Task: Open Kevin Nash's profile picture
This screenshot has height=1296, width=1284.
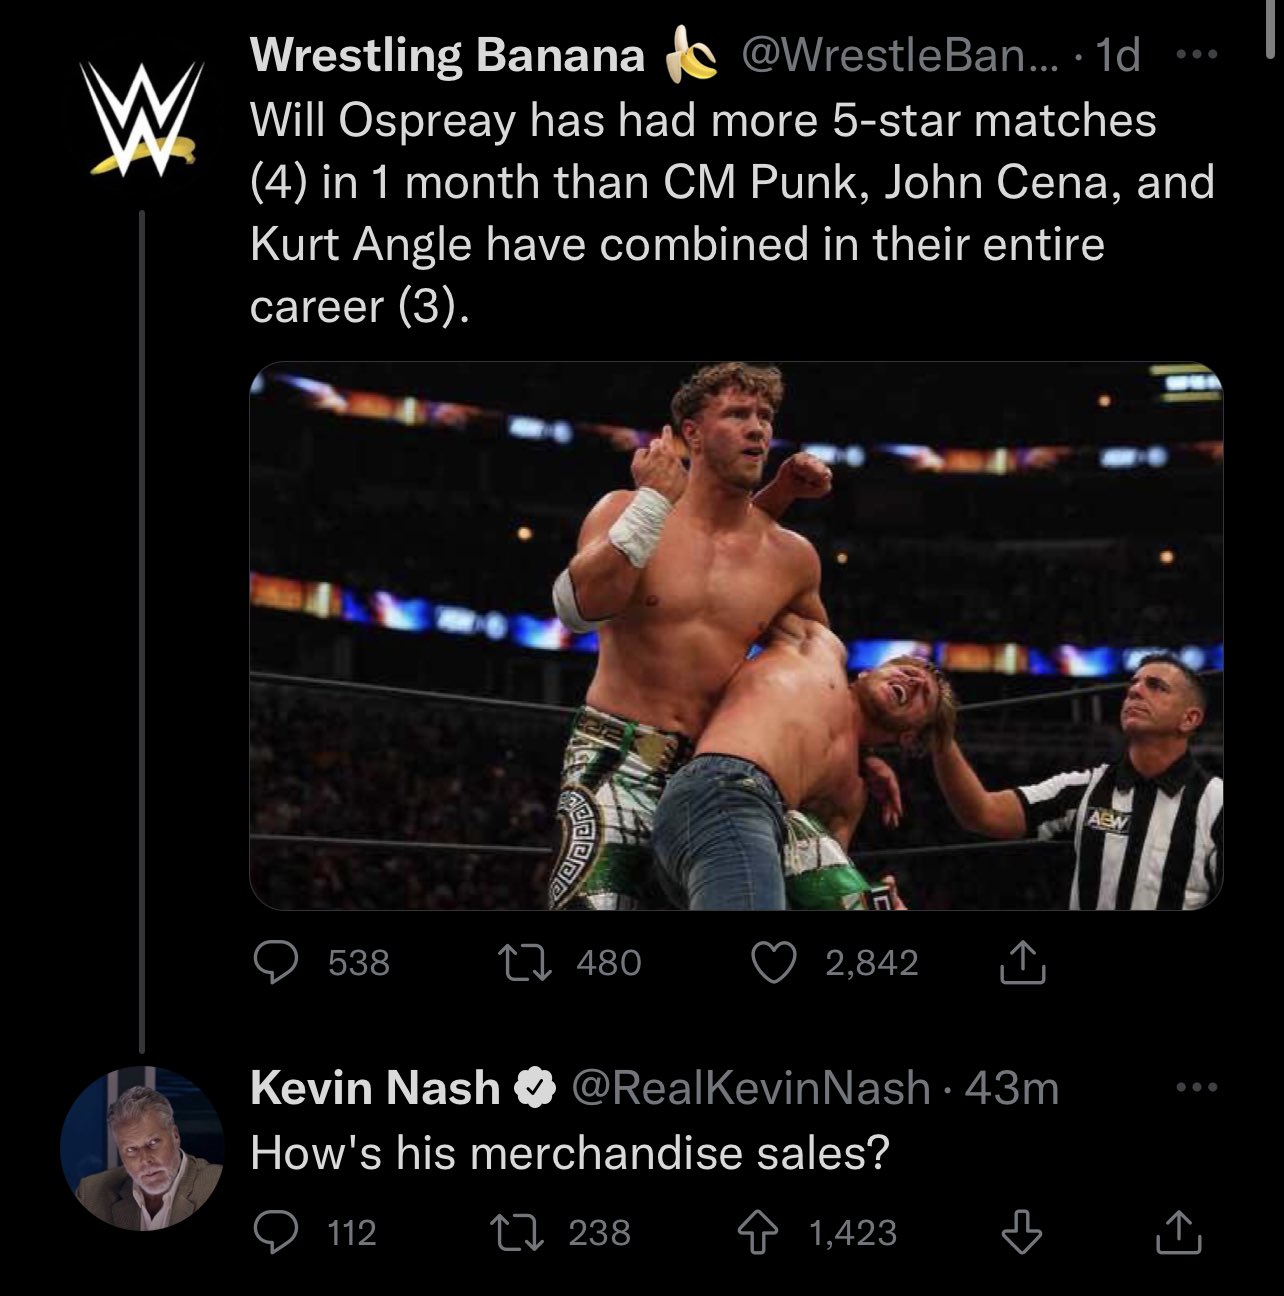Action: click(142, 1148)
